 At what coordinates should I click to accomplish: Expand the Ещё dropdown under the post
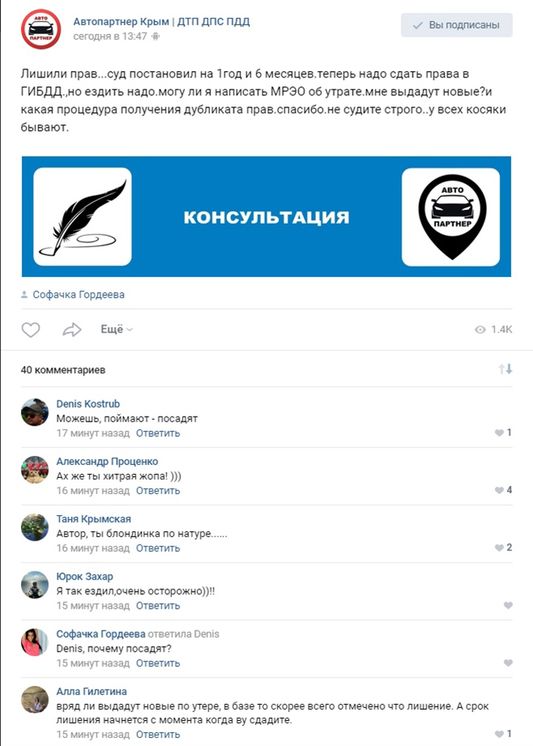point(116,329)
